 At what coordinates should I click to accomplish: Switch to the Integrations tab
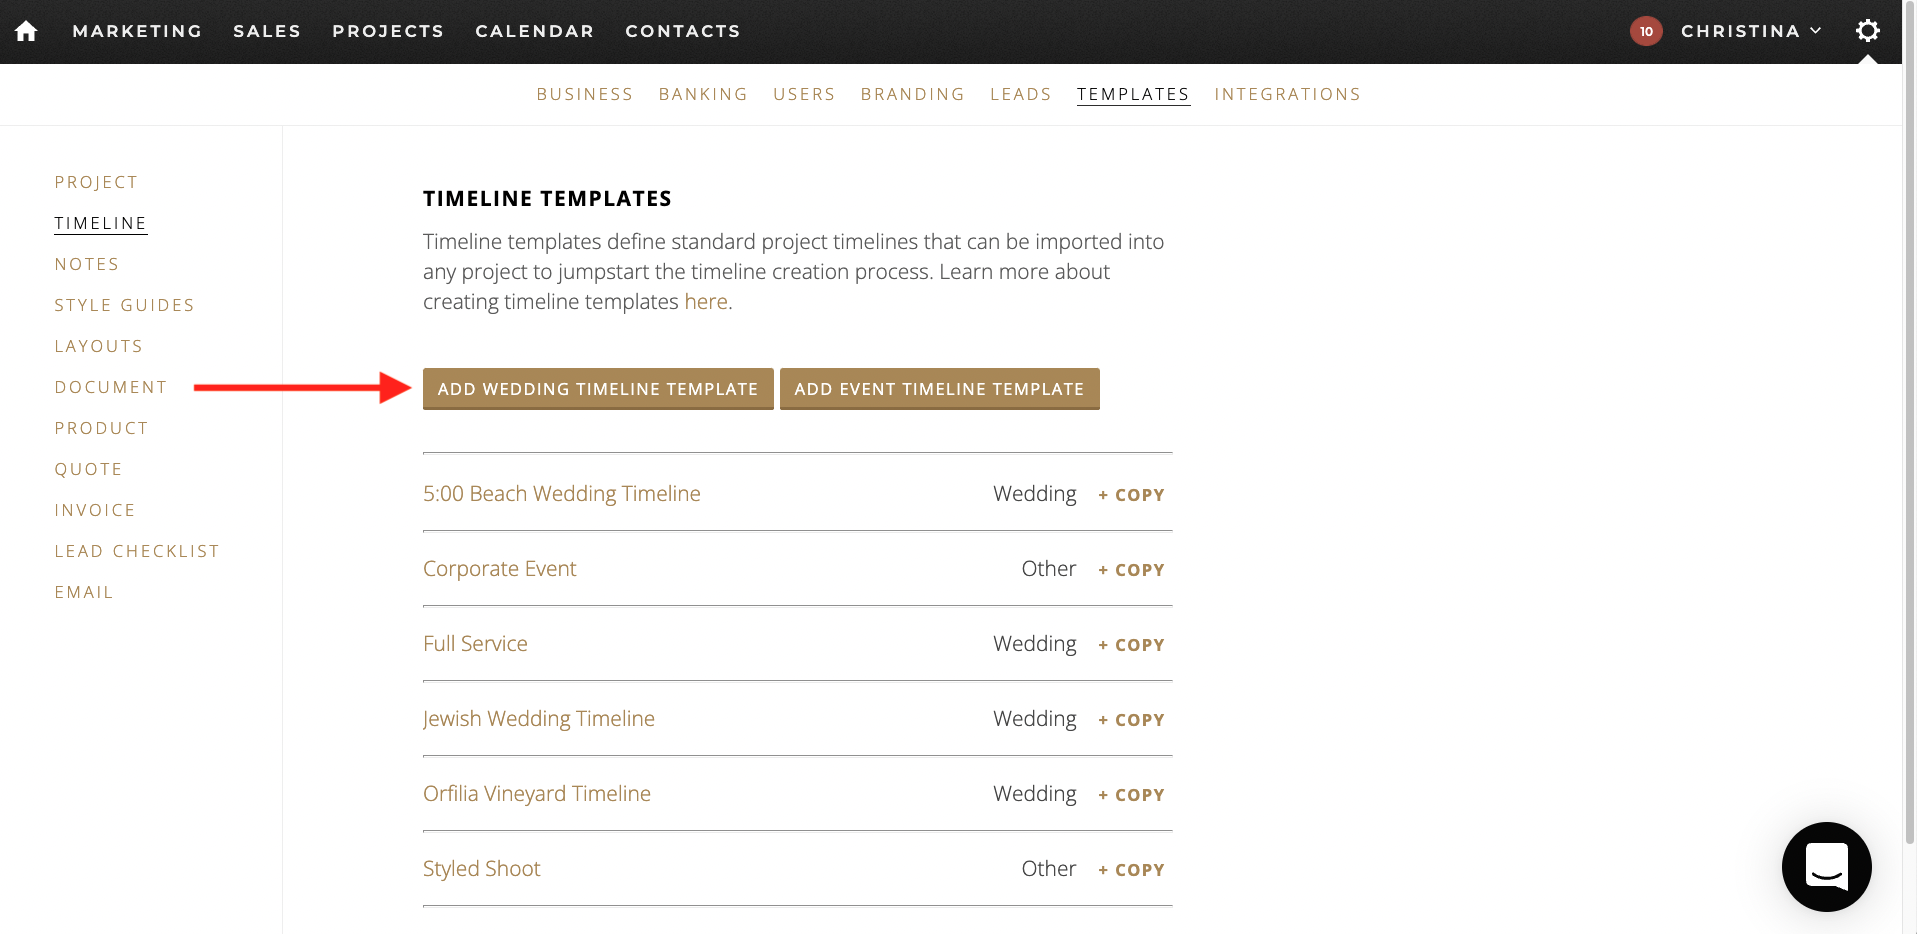click(x=1287, y=94)
